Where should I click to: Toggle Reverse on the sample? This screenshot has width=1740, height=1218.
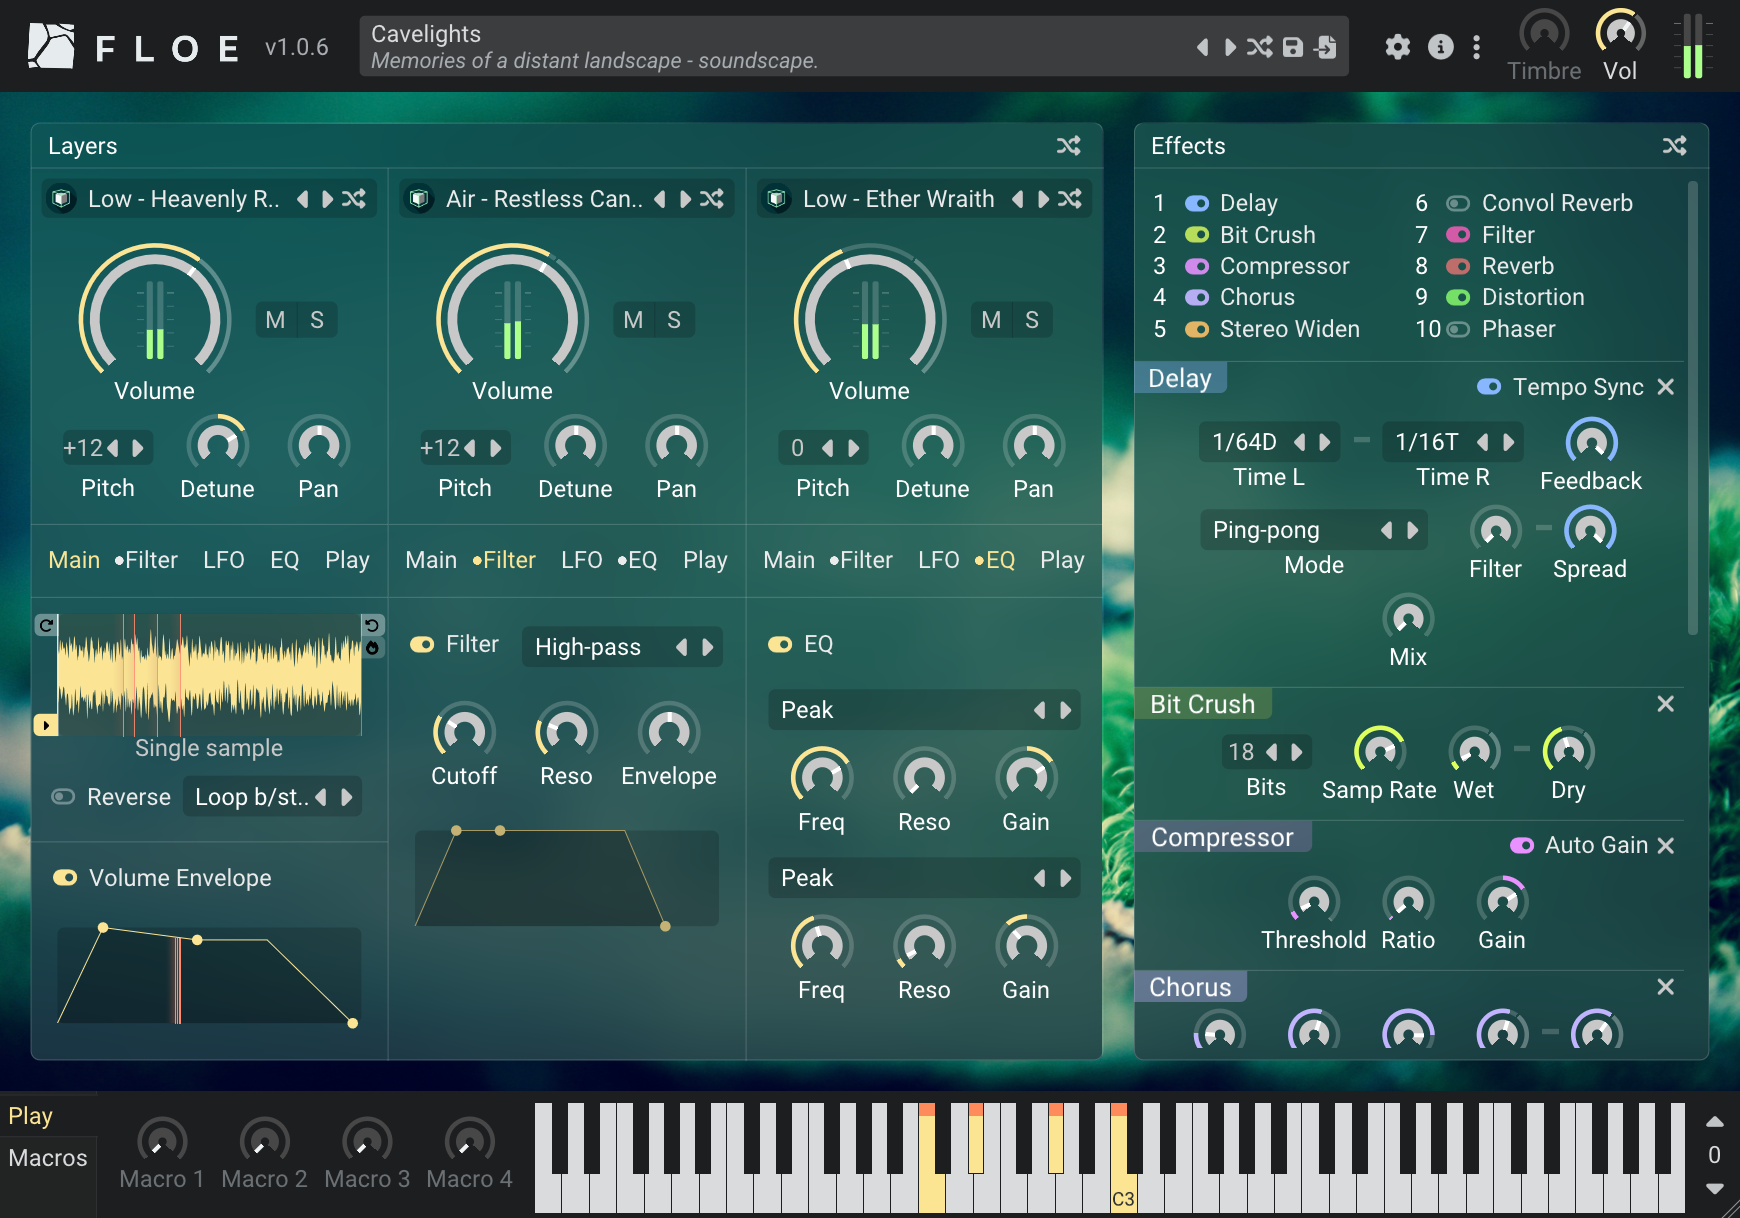tap(62, 797)
